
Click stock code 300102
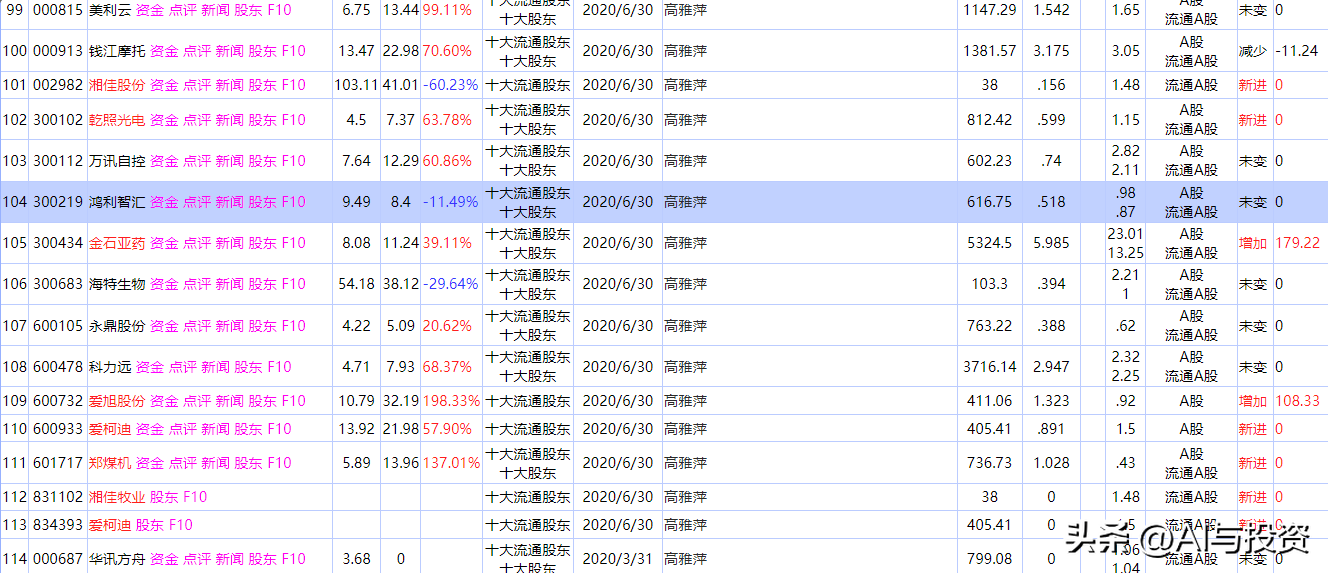(58, 120)
